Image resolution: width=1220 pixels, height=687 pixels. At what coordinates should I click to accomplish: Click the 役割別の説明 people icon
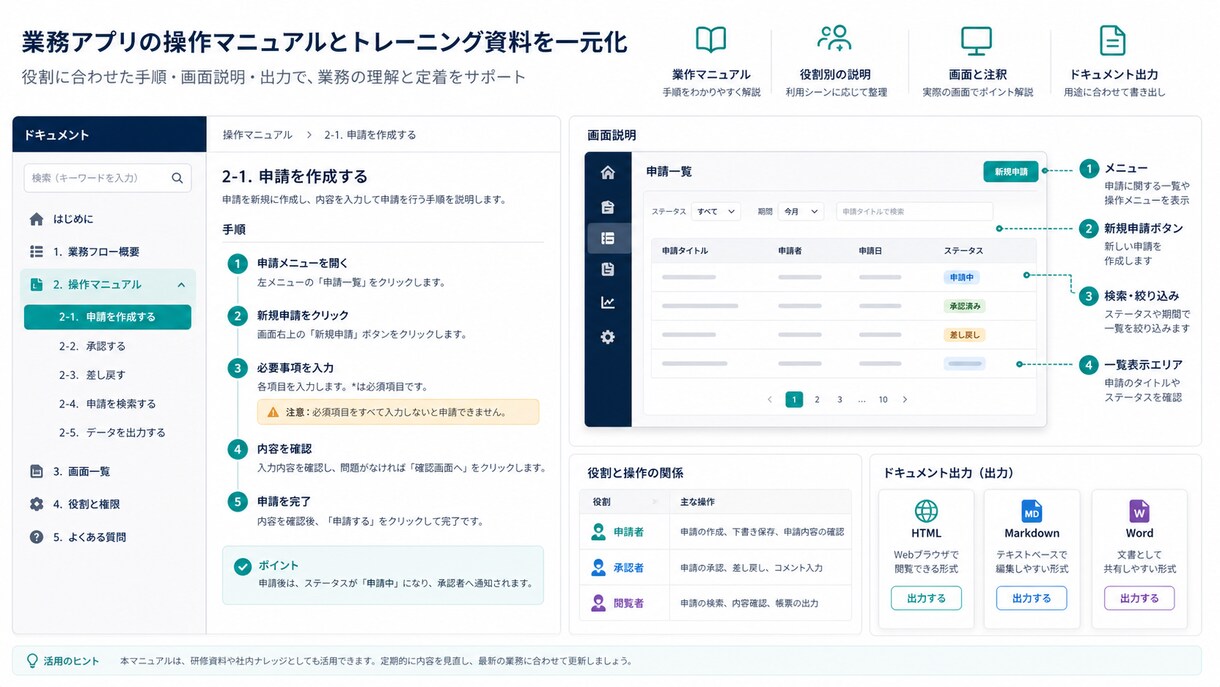click(x=834, y=39)
